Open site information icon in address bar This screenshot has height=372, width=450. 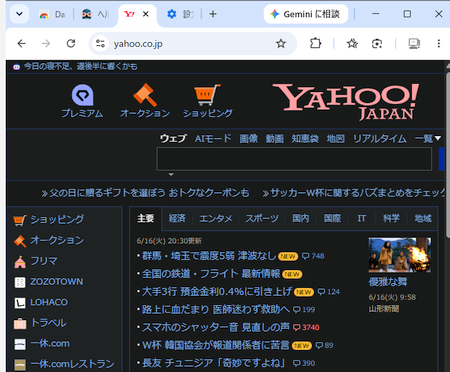100,44
